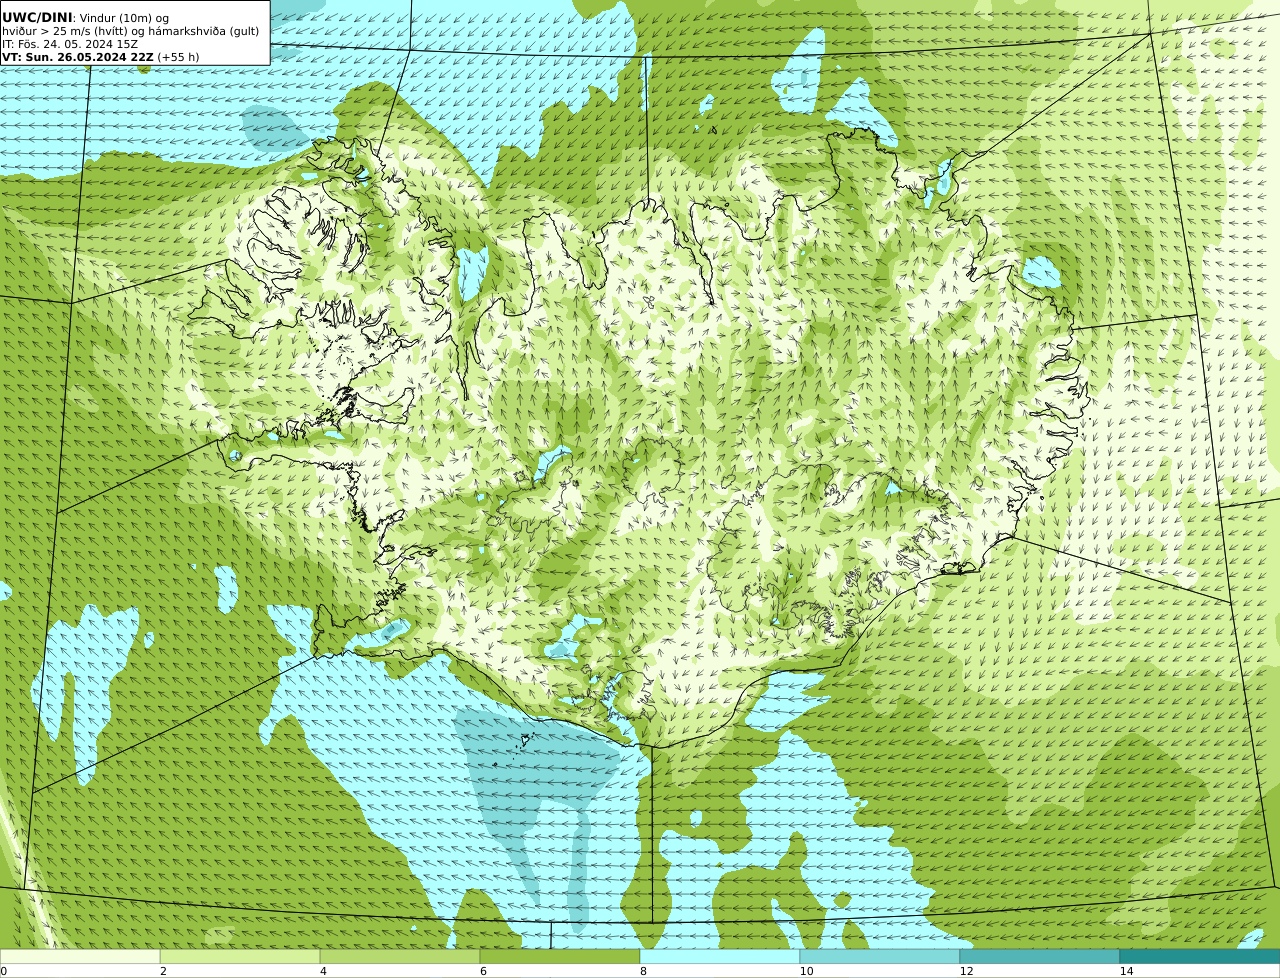Select the 6–8 m/s olive green swatch

pyautogui.click(x=560, y=956)
